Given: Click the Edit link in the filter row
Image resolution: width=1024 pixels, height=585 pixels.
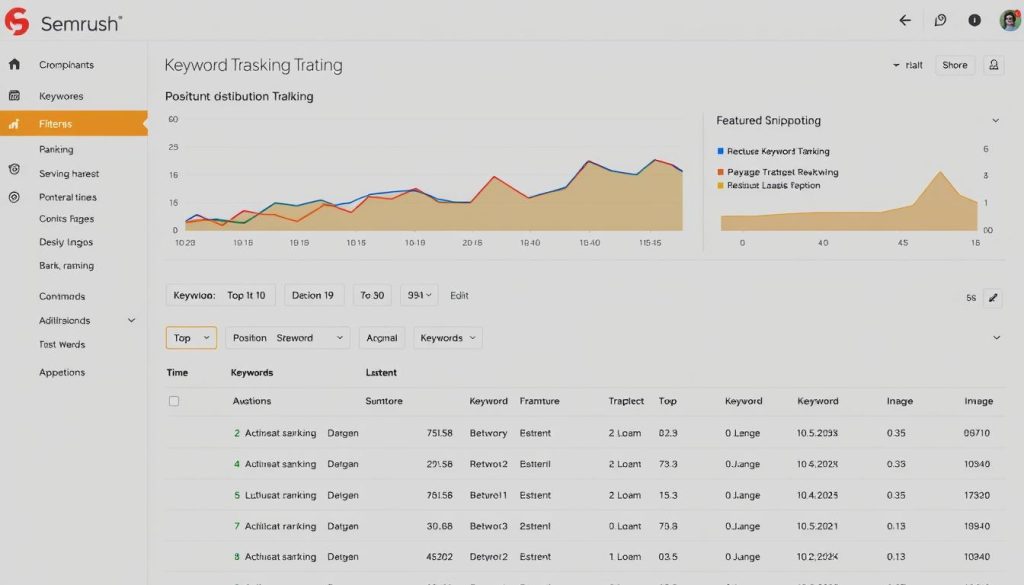Looking at the screenshot, I should 459,295.
